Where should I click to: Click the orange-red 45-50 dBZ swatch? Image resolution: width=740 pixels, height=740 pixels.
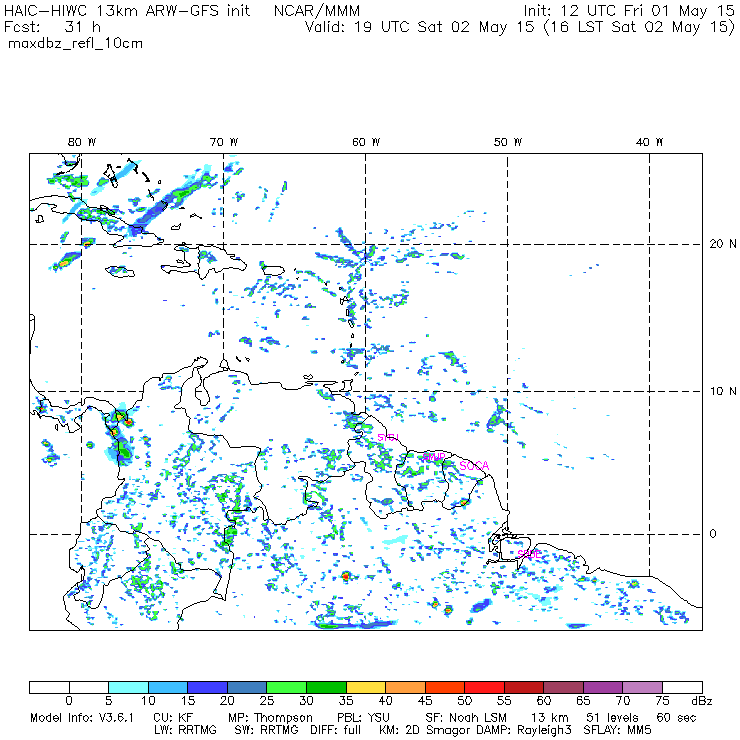click(445, 687)
